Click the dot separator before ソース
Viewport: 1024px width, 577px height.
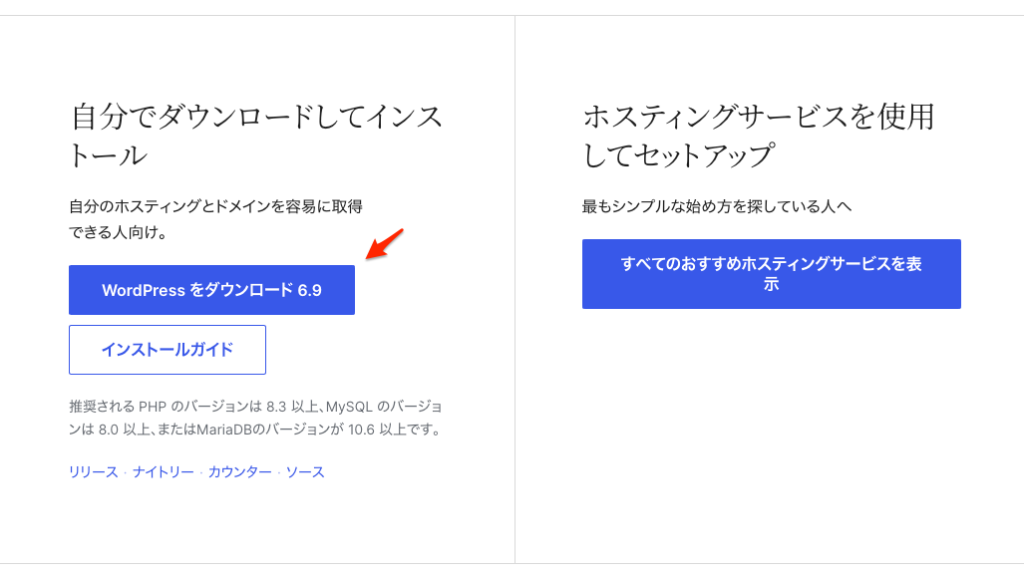coord(279,473)
